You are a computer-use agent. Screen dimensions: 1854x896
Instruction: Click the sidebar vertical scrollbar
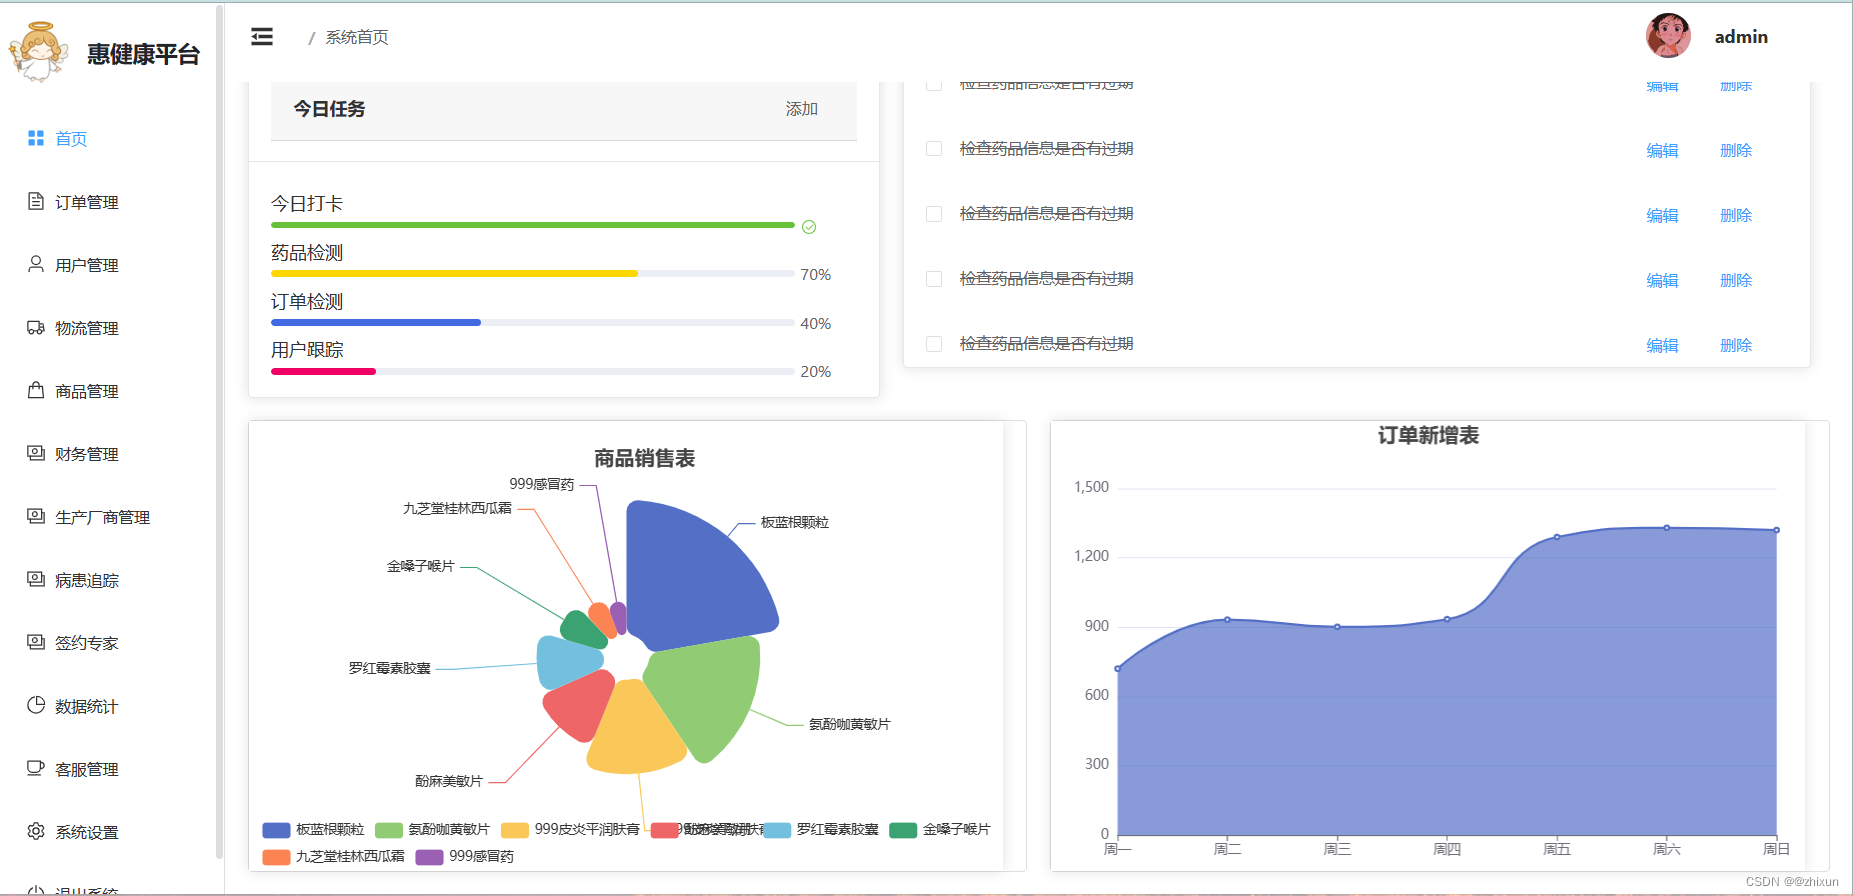(219, 430)
